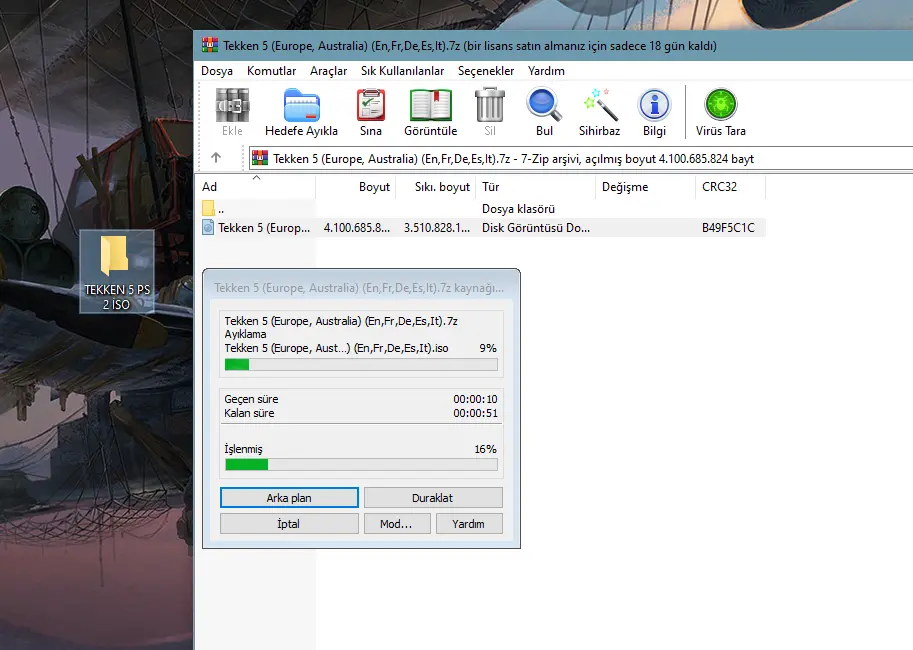Launch the Sihirbaz wizard icon

599,105
